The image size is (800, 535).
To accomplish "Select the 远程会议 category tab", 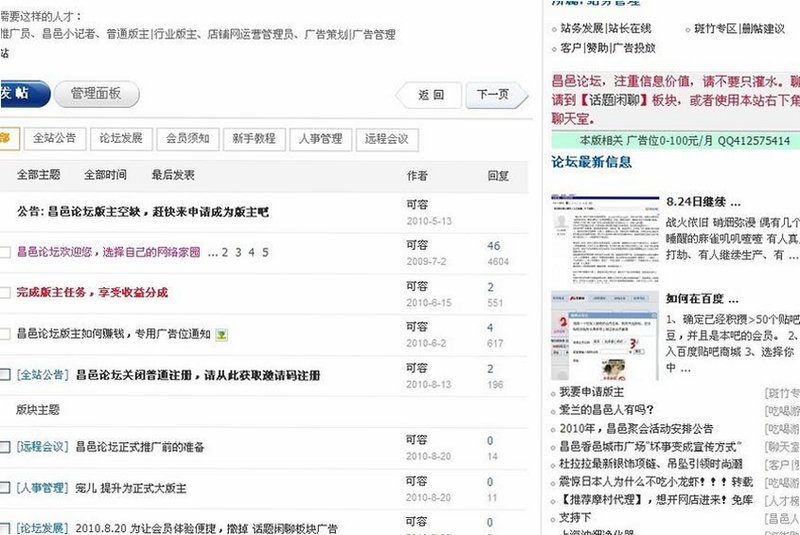I will 387,139.
